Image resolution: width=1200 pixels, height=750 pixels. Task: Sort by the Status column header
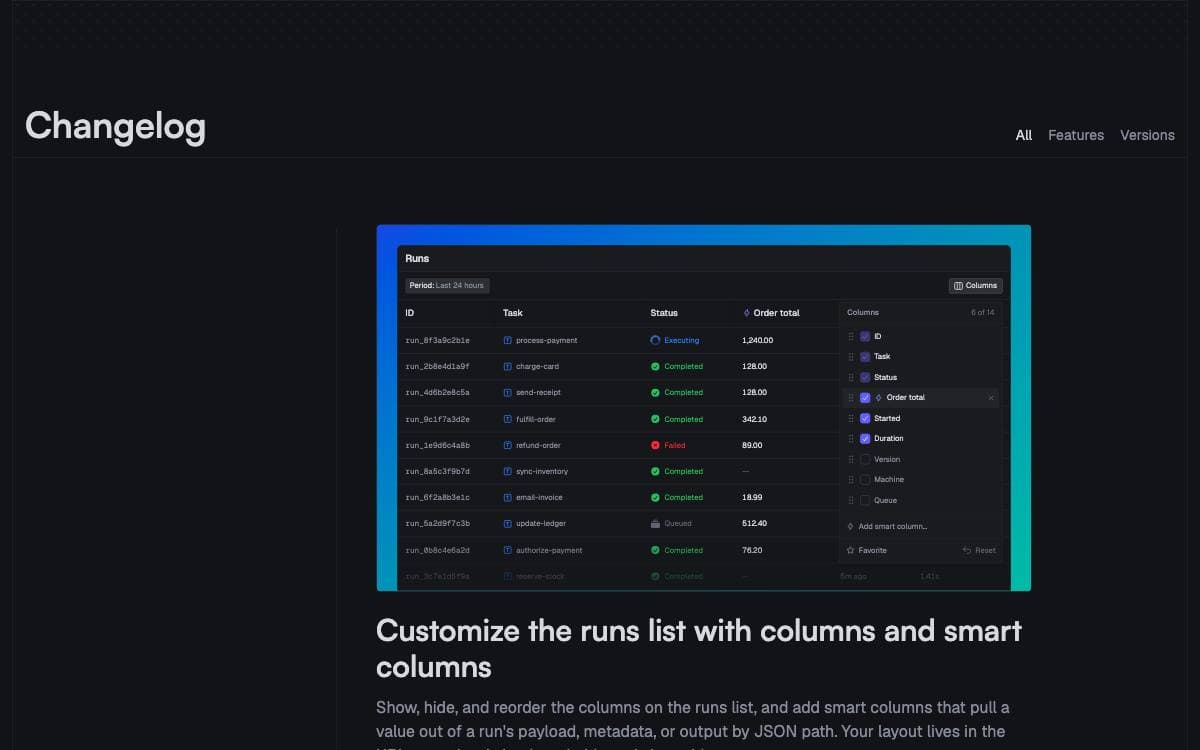coord(664,313)
